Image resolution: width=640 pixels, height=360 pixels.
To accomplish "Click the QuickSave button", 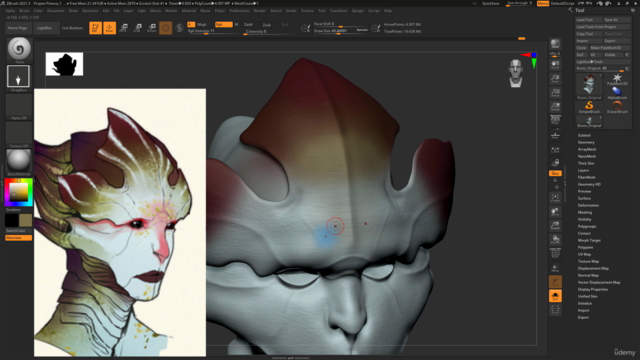I will click(491, 3).
